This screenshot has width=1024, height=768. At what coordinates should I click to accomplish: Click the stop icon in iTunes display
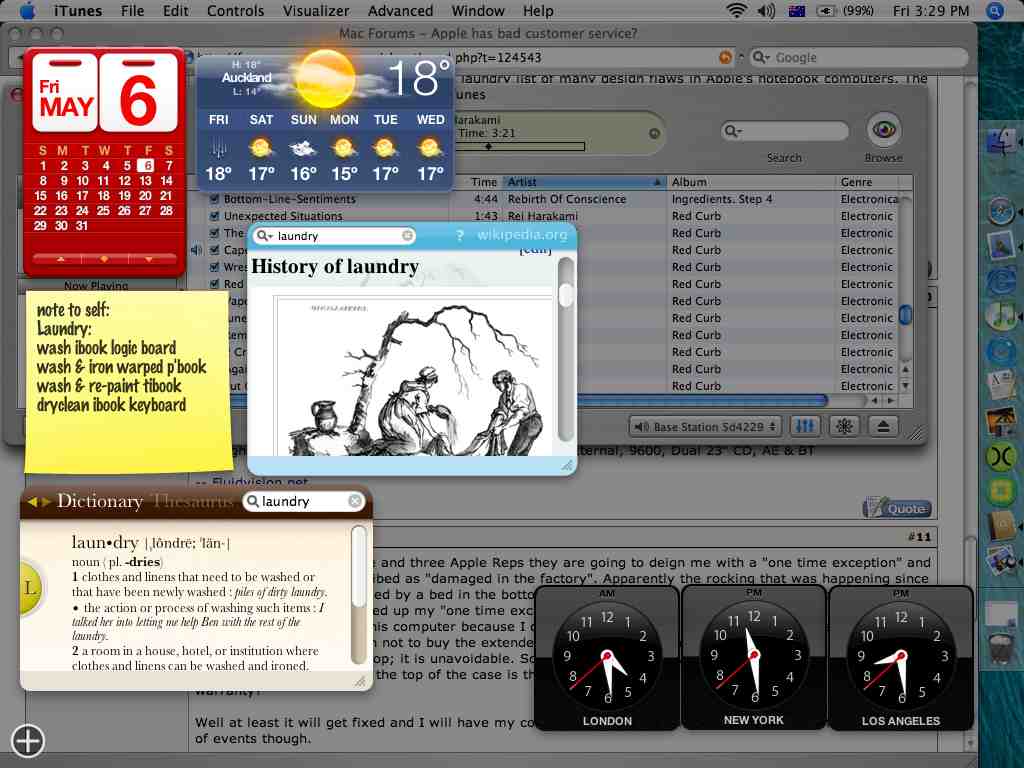click(654, 133)
